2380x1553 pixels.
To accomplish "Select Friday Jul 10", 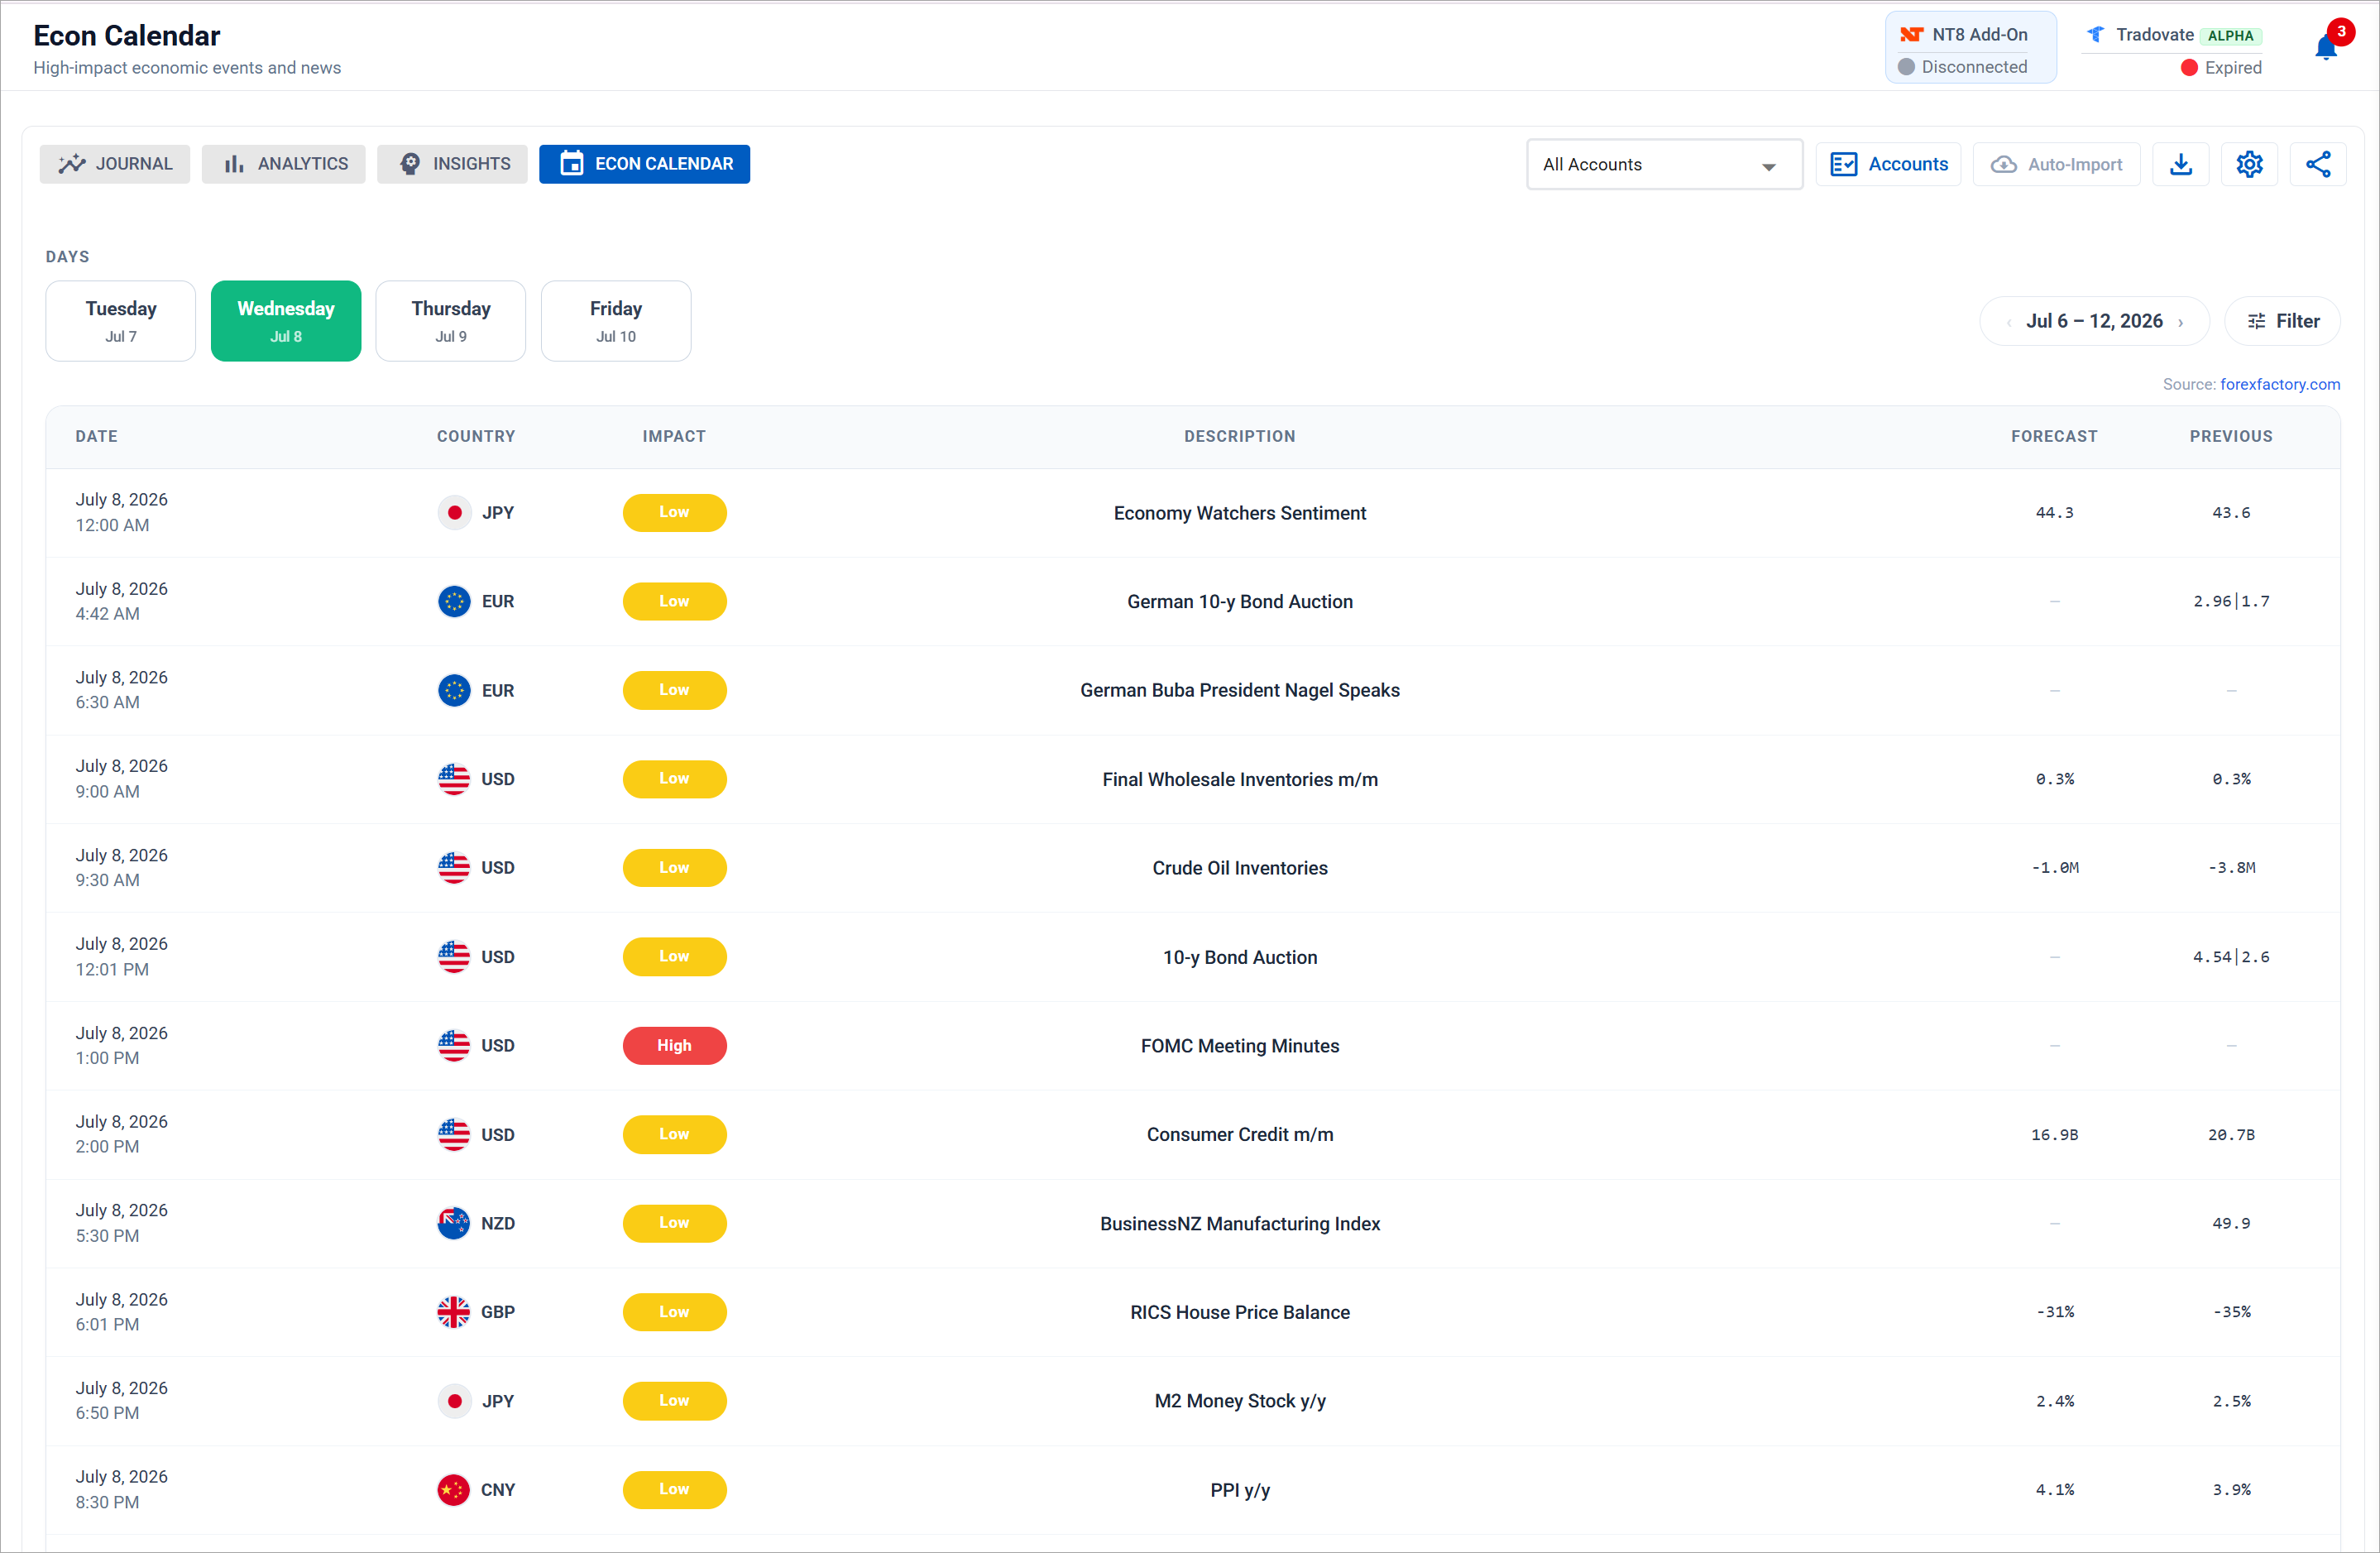I will [x=616, y=321].
